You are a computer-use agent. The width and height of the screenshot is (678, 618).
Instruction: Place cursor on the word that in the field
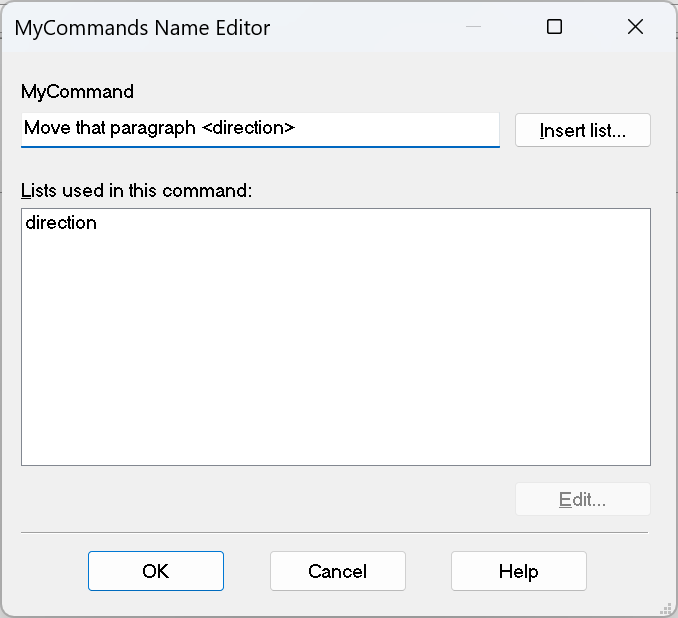(x=90, y=128)
